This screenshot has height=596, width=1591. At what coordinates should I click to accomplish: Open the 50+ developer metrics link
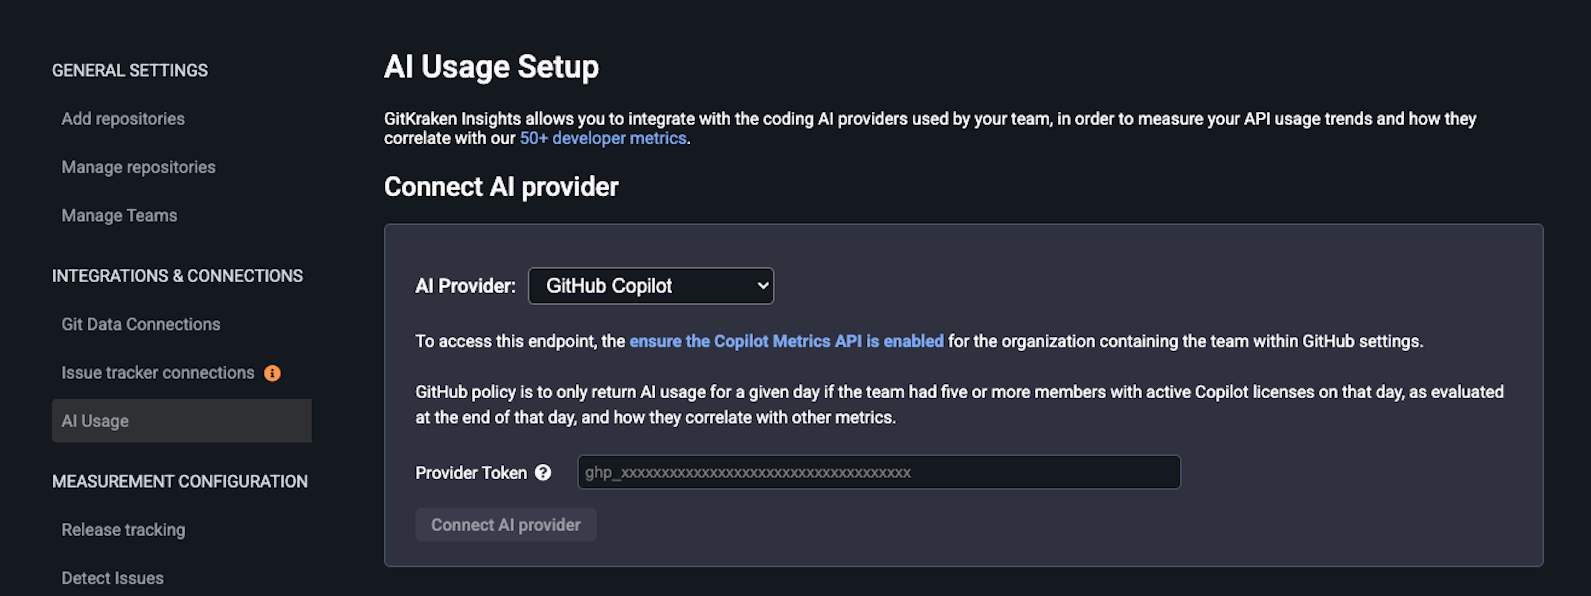(602, 138)
